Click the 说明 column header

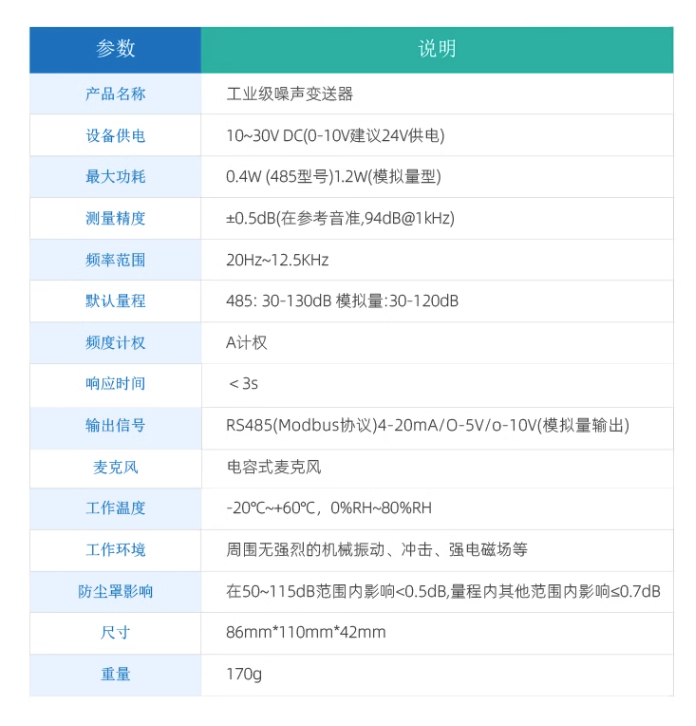click(437, 49)
